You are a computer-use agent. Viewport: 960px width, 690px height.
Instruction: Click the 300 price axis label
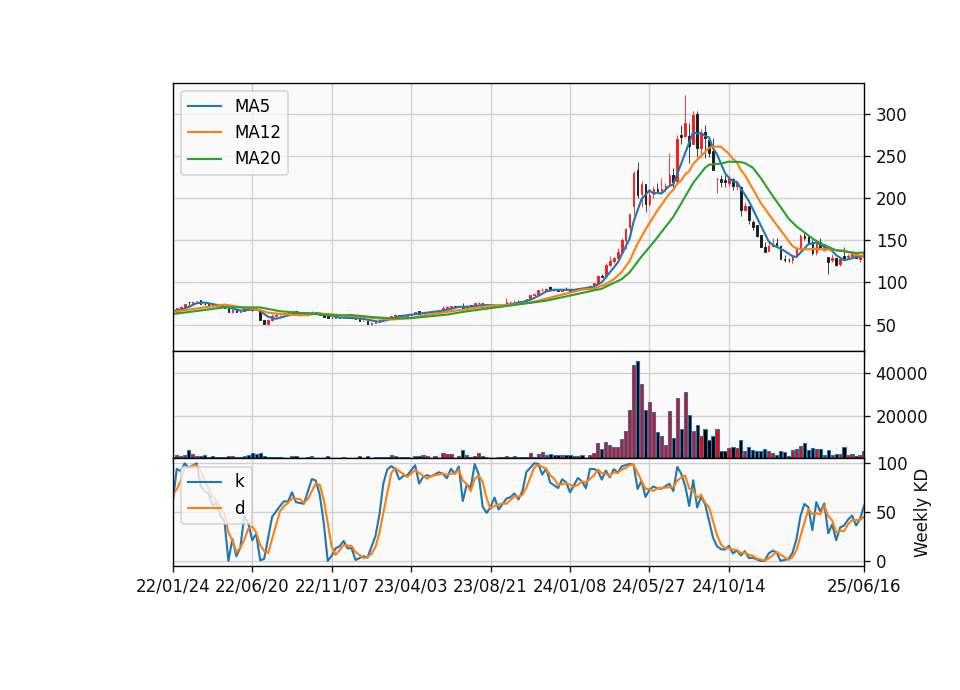click(x=891, y=115)
